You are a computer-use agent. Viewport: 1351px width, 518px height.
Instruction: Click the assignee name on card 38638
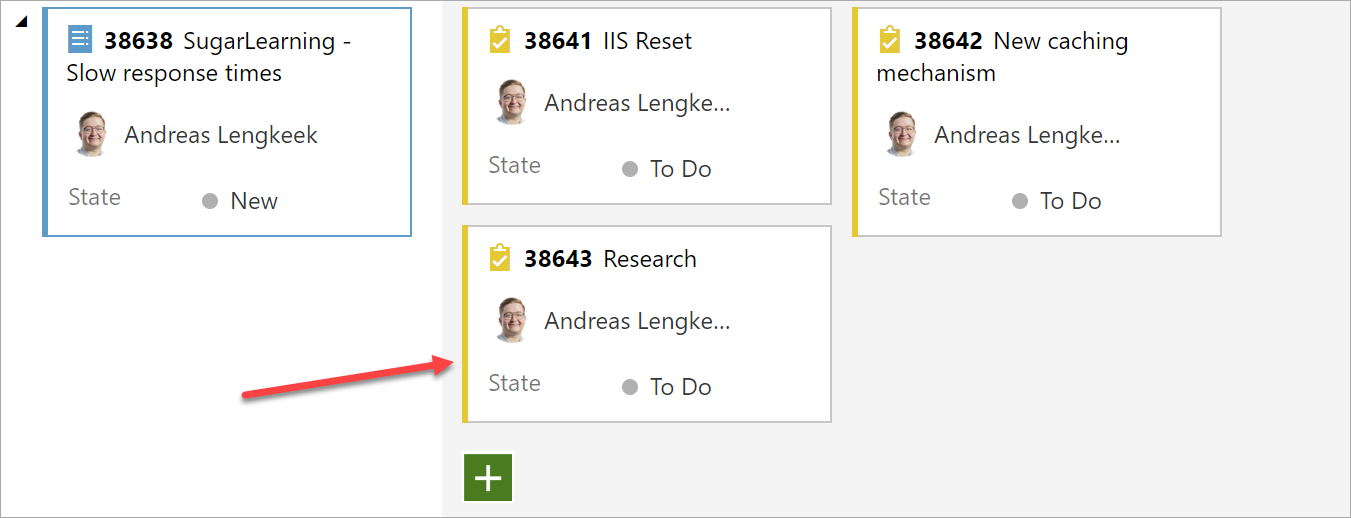[221, 135]
